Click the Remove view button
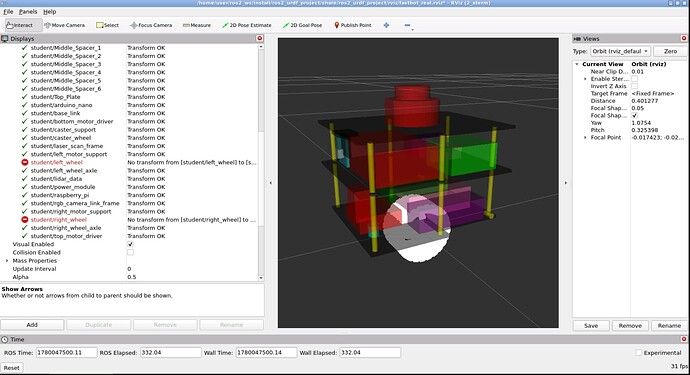 [630, 326]
